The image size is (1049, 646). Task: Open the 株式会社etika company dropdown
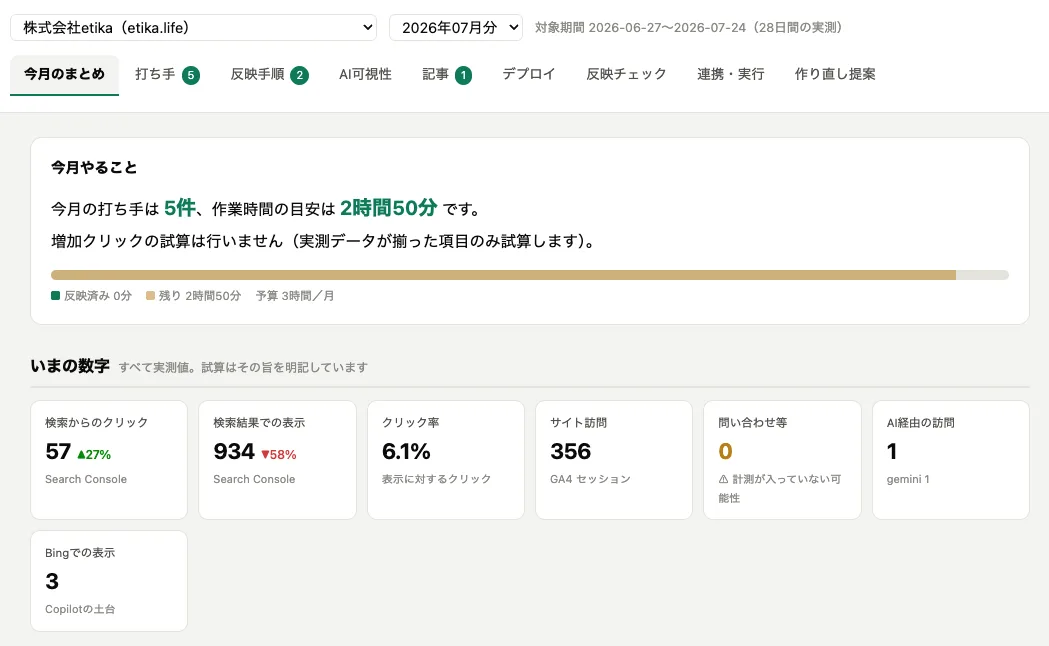point(193,27)
